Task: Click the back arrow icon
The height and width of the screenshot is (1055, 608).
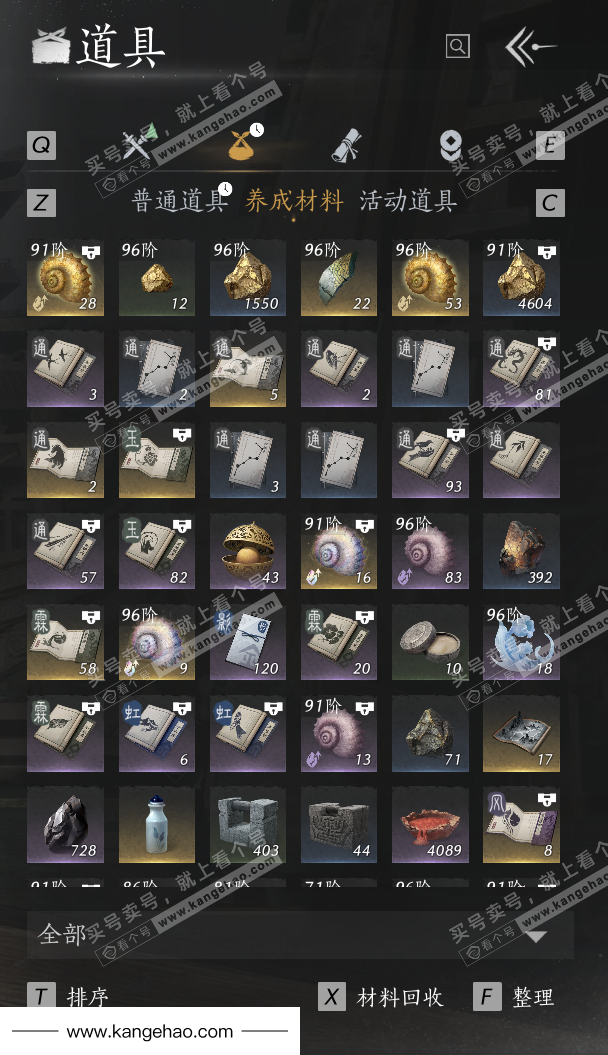Action: [531, 46]
